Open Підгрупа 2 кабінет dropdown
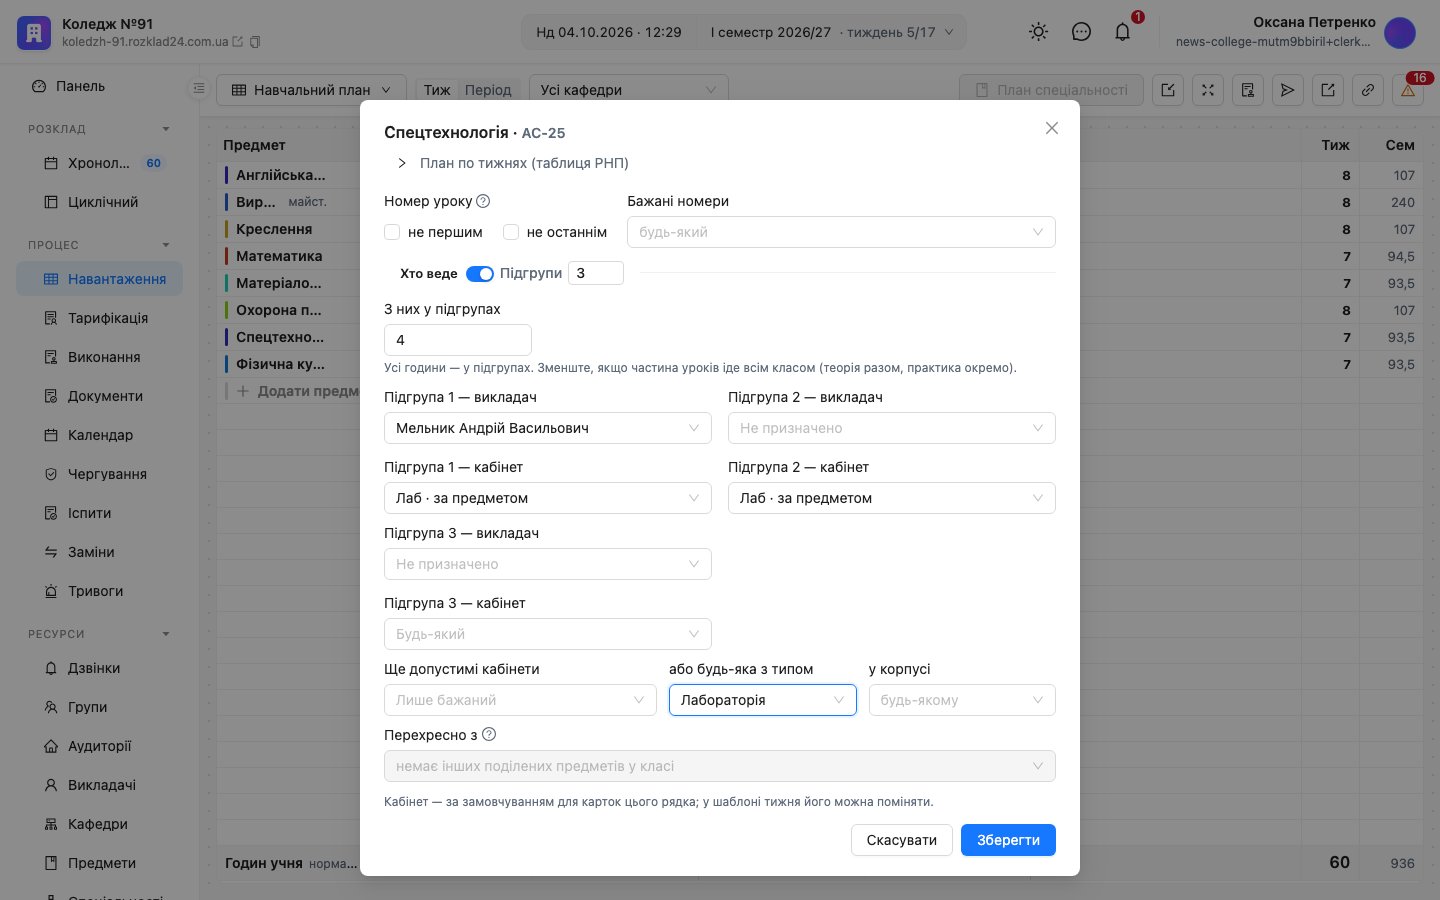 pos(892,498)
